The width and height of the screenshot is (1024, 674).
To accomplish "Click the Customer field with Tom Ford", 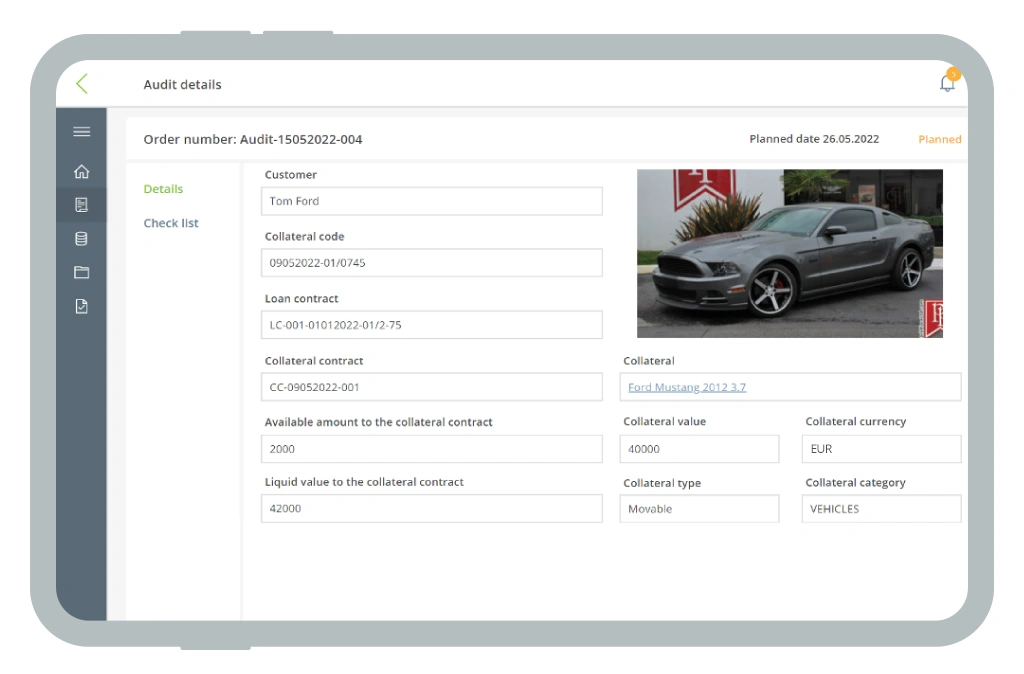I will [432, 201].
